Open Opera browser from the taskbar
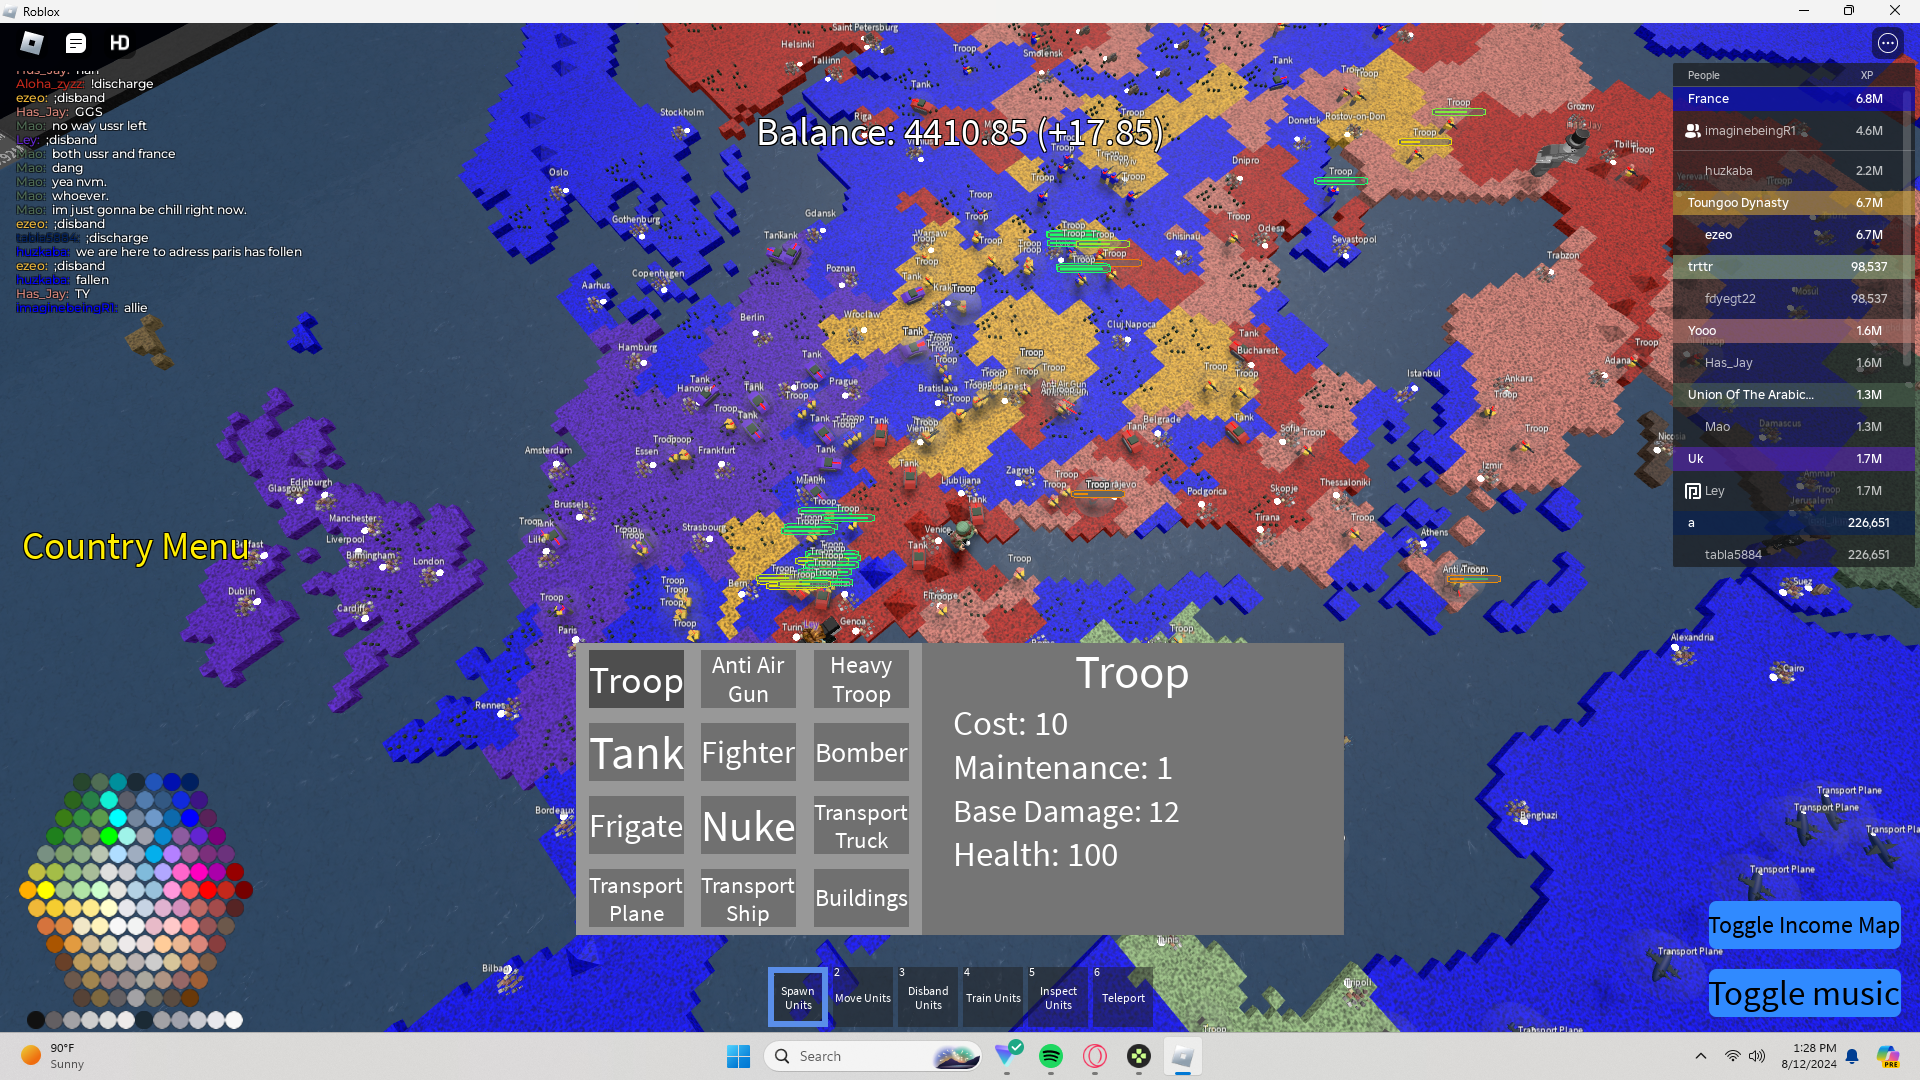Viewport: 1920px width, 1080px height. (x=1095, y=1056)
